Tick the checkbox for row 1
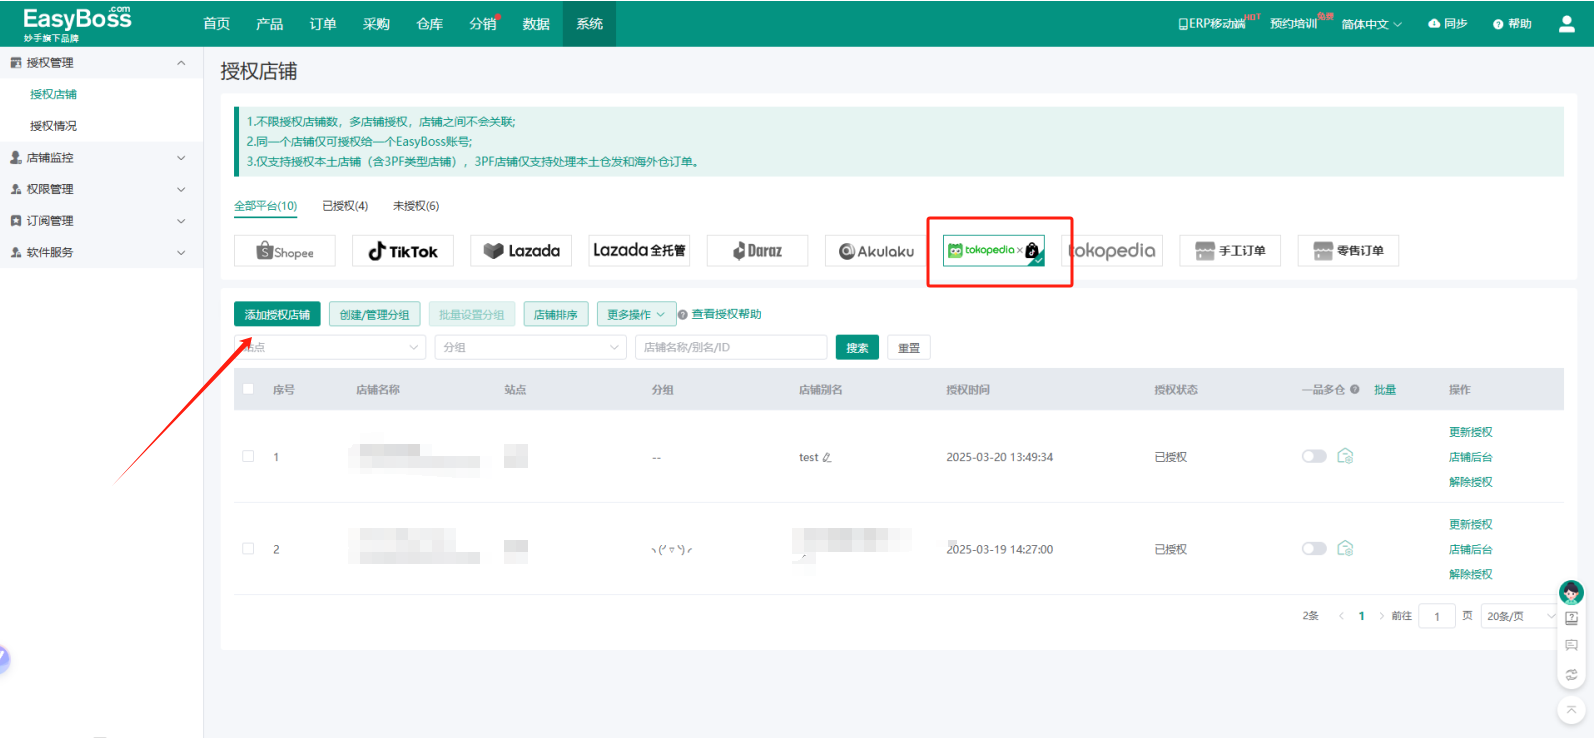 coord(248,456)
